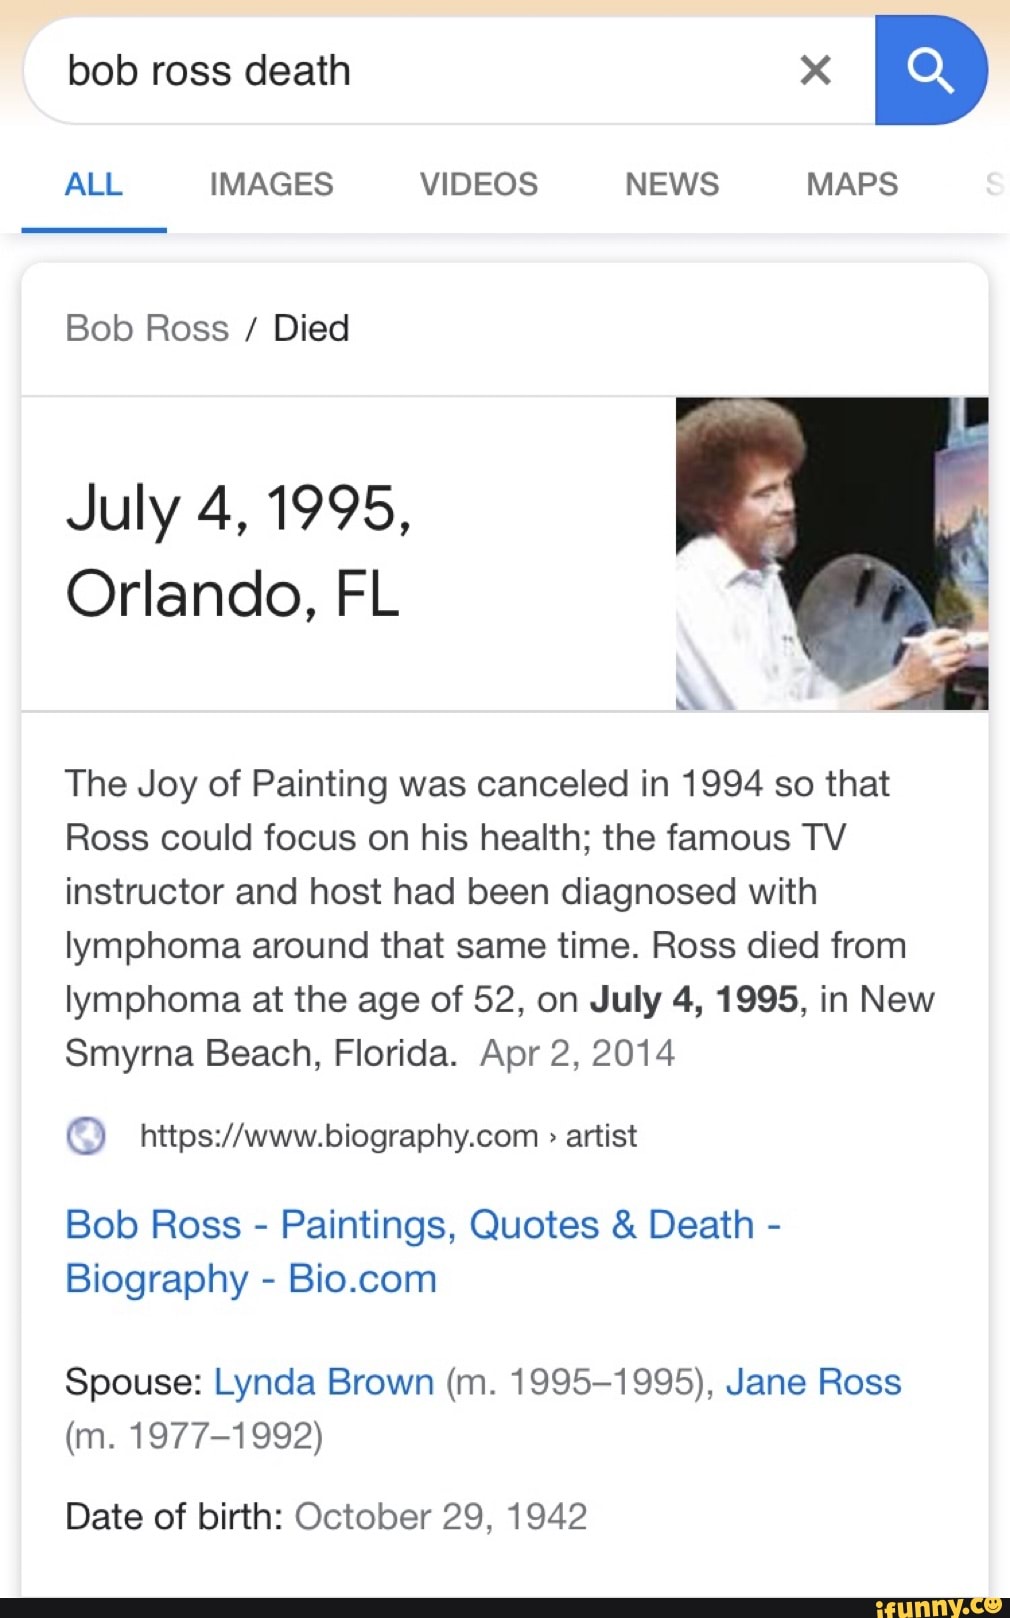Select the bolded July 4, 1995 date text

coord(690,999)
